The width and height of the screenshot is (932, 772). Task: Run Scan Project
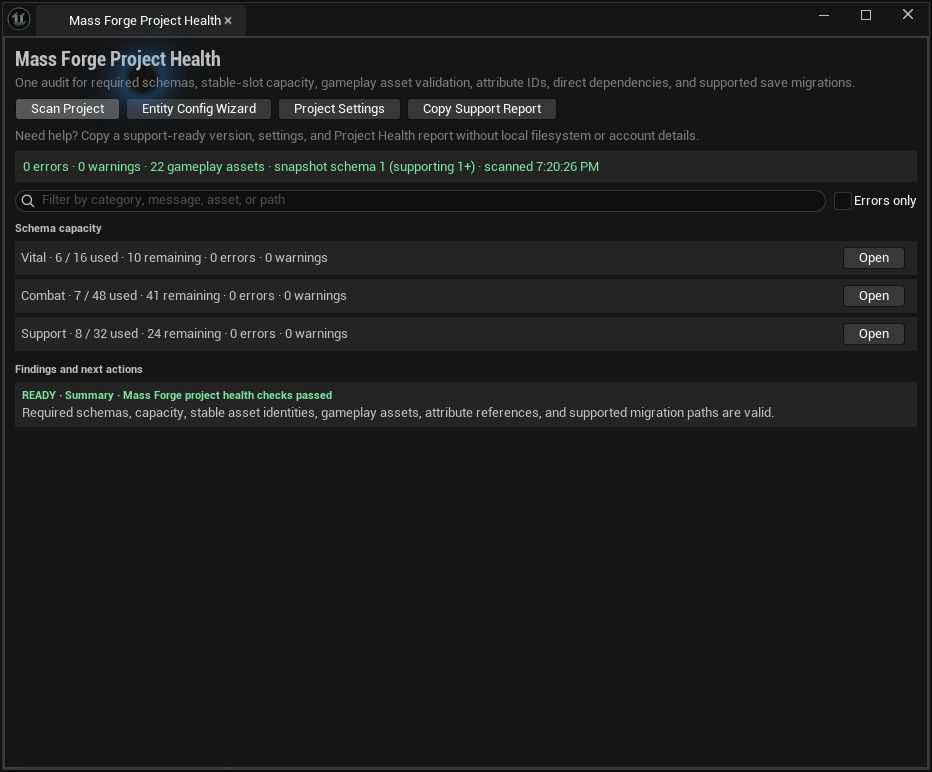tap(67, 109)
